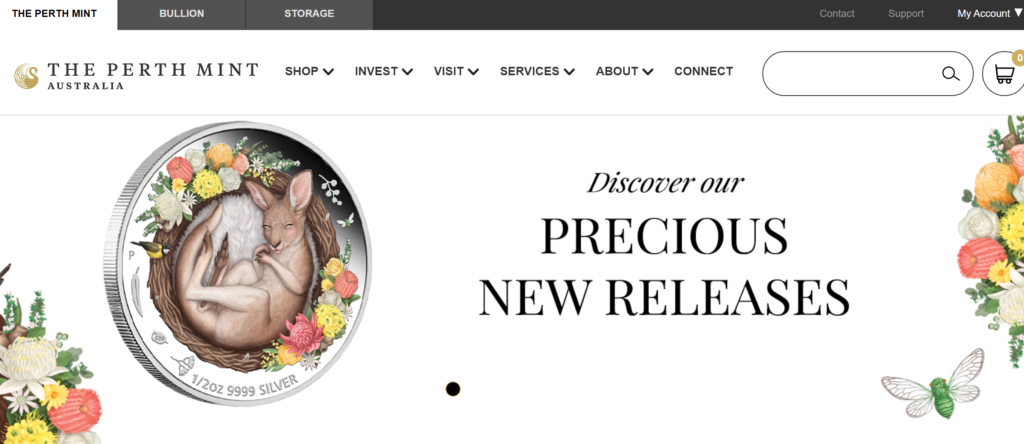1024x444 pixels.
Task: Open the ABOUT dropdown menu
Action: (x=624, y=71)
